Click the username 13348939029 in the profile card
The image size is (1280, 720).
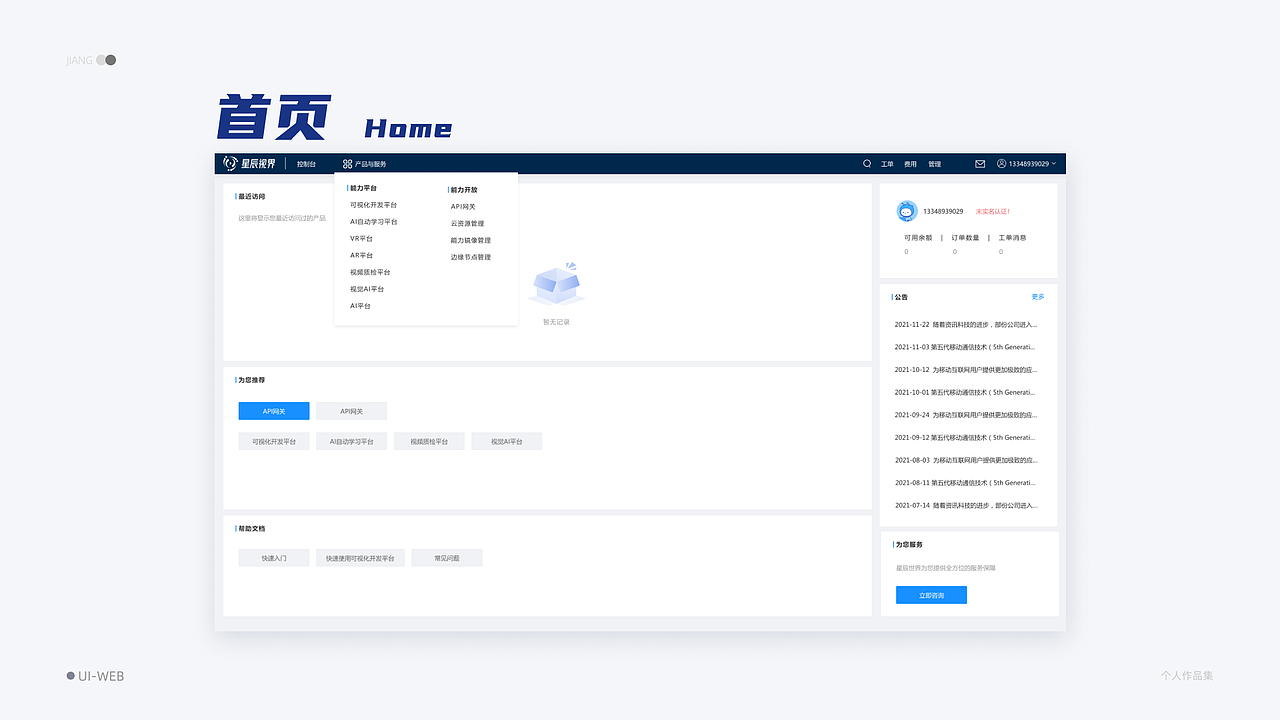pos(943,212)
